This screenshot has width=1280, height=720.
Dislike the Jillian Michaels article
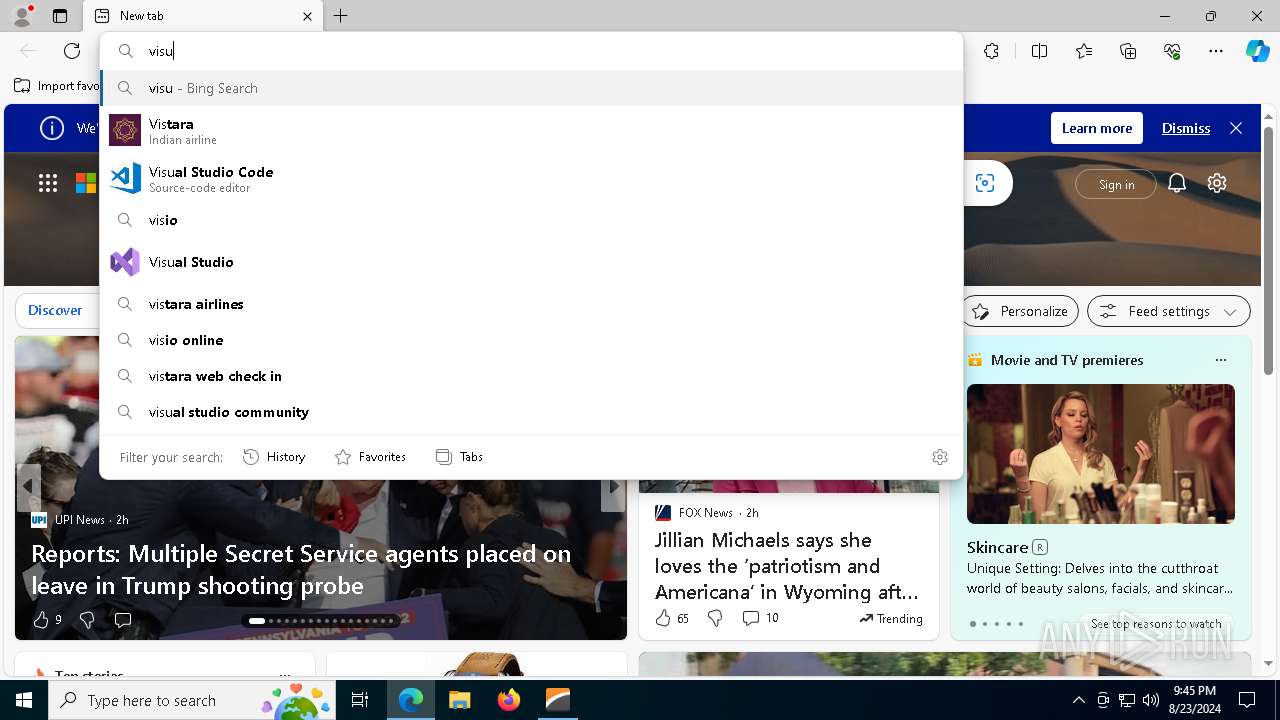(715, 618)
